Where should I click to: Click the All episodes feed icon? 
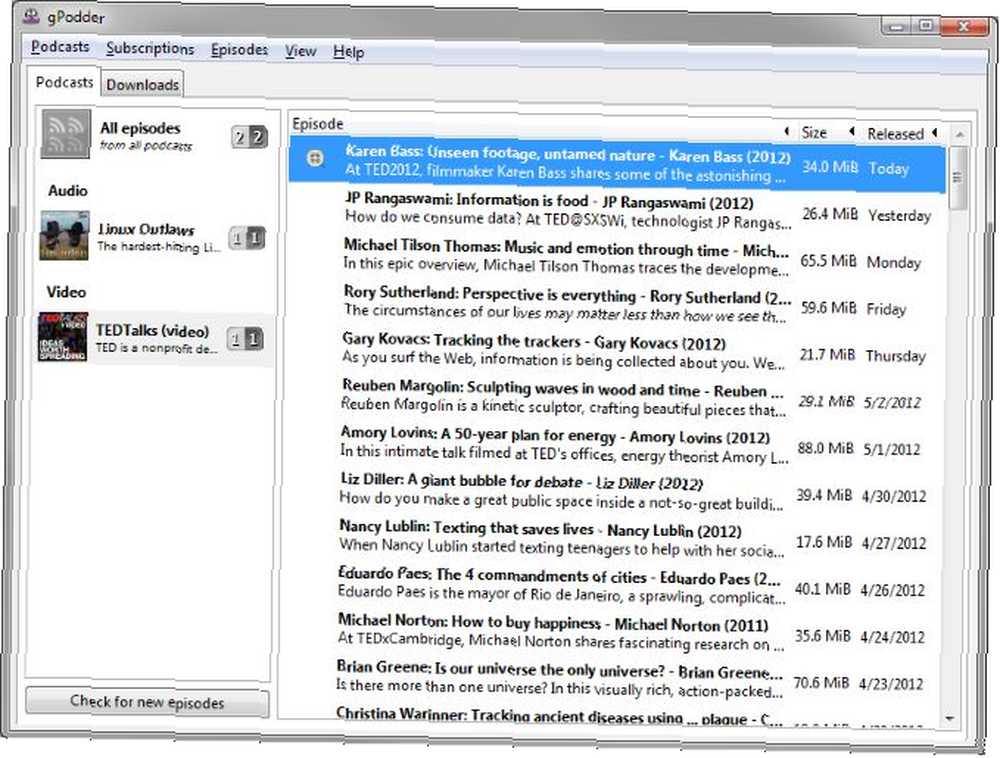(66, 134)
